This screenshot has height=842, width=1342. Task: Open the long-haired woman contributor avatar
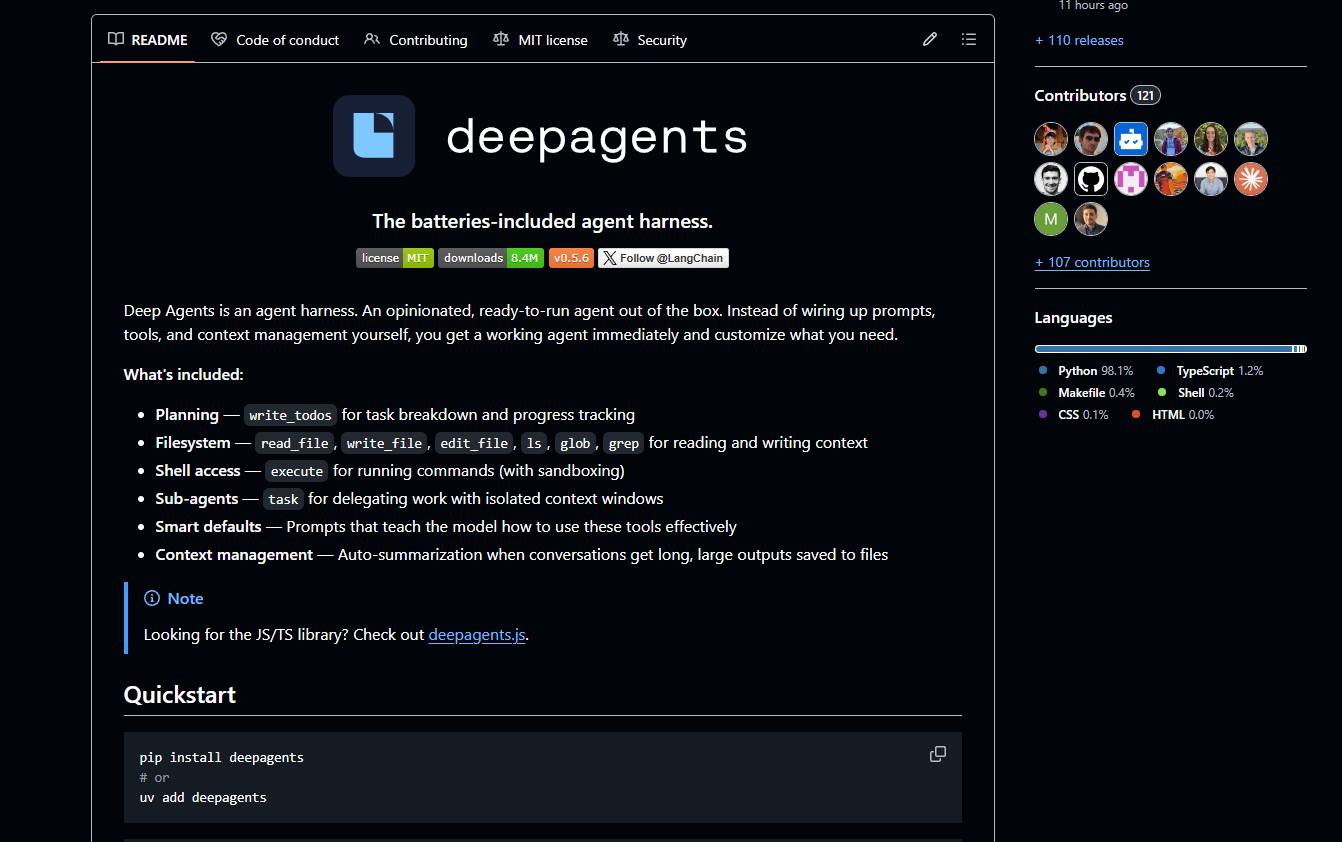[1211, 139]
